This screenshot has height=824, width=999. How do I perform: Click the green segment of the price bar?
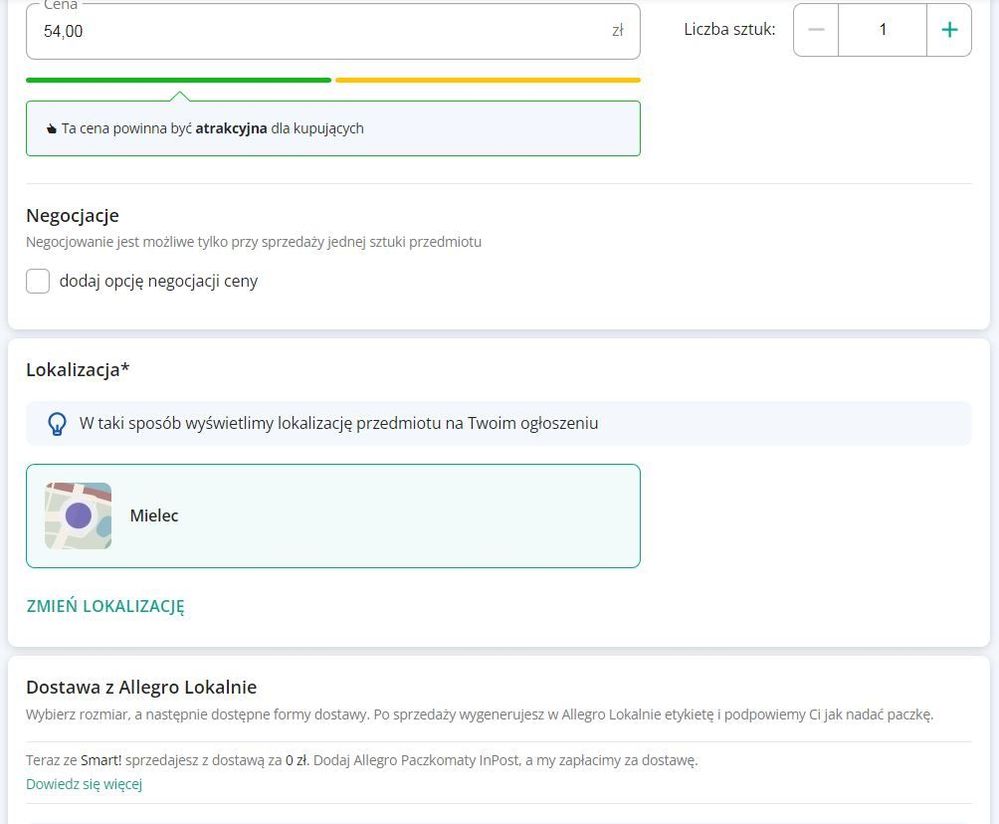178,80
